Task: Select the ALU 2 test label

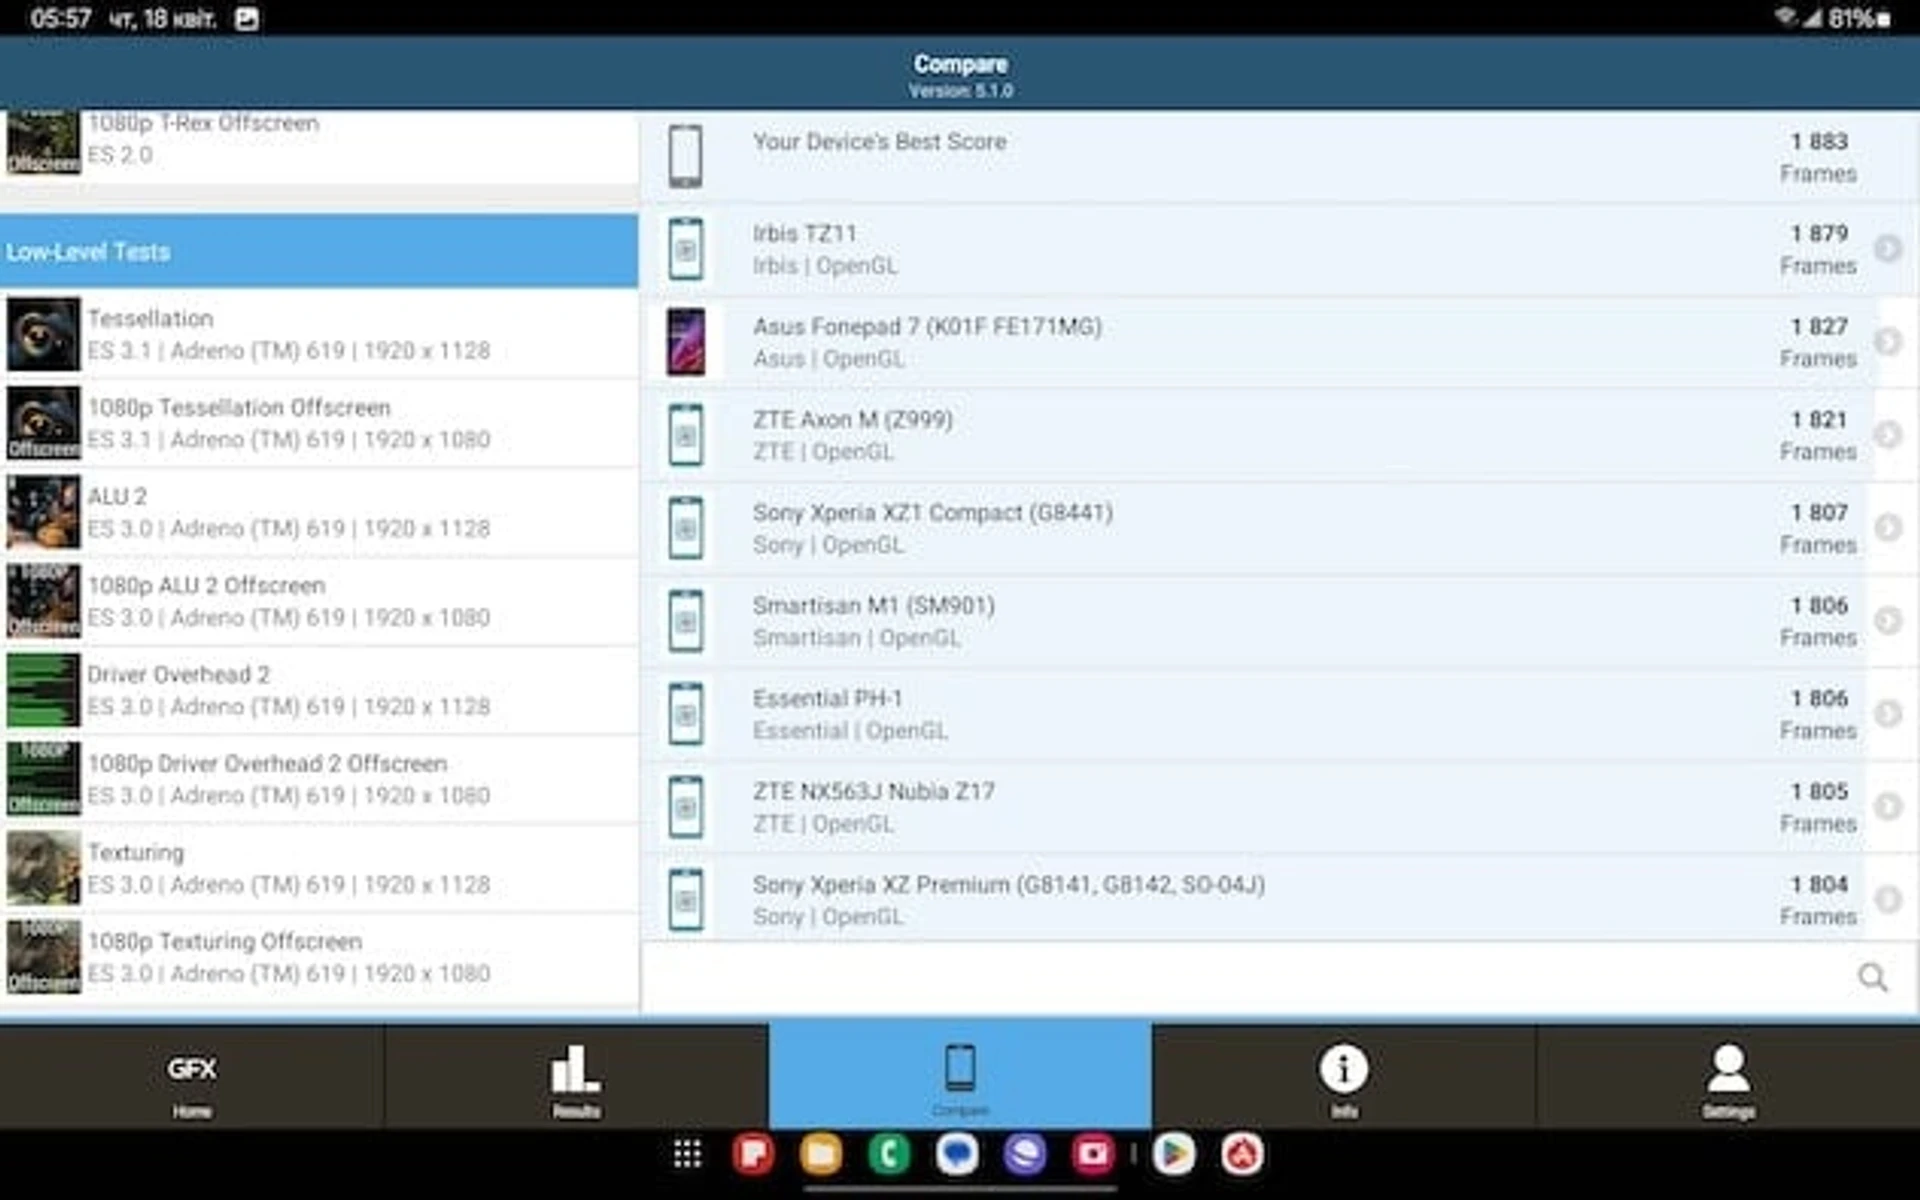Action: (x=117, y=496)
